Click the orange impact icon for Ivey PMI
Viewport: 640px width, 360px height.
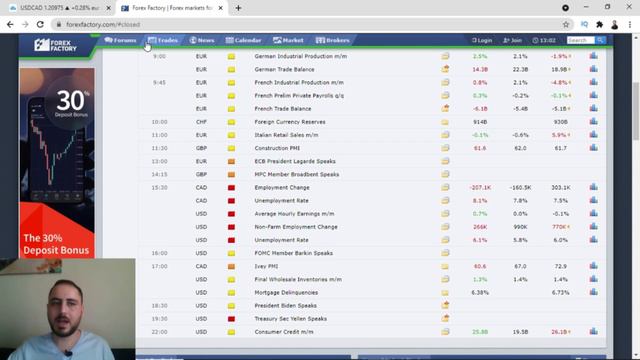(x=231, y=266)
